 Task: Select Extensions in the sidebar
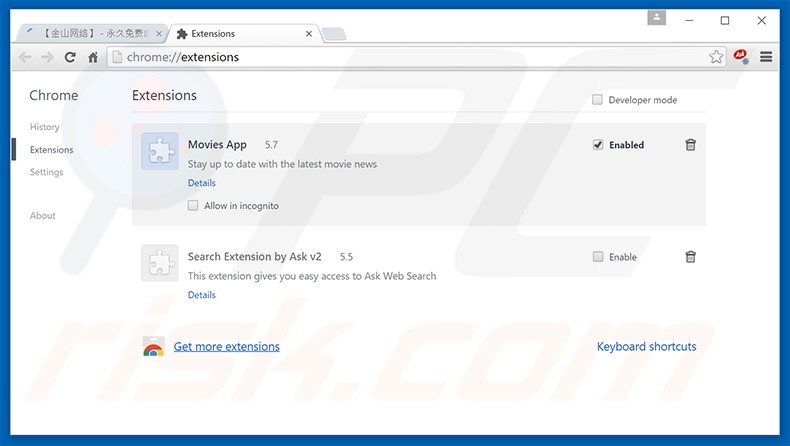tap(51, 150)
